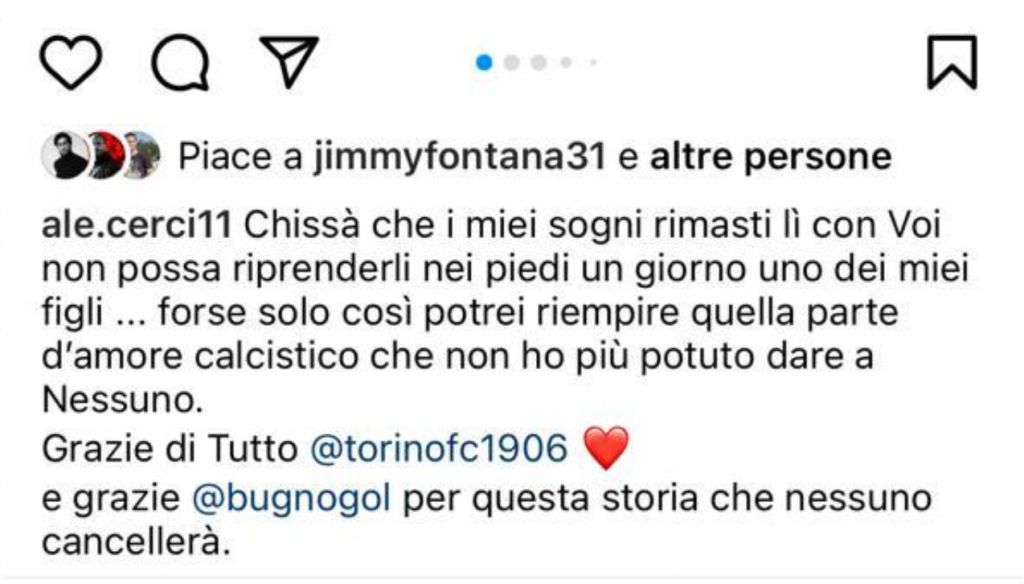Screen dimensions: 1024x584
Task: Open the first liker's profile avatar
Action: pos(65,155)
